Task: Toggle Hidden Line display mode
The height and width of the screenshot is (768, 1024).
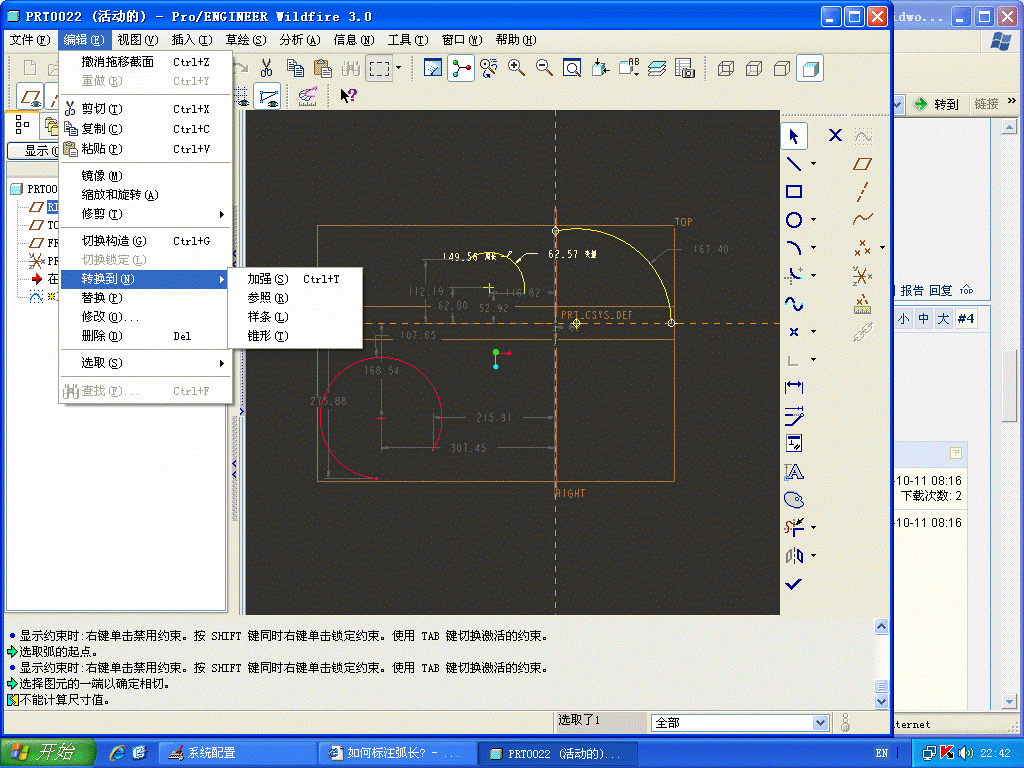Action: pyautogui.click(x=754, y=68)
